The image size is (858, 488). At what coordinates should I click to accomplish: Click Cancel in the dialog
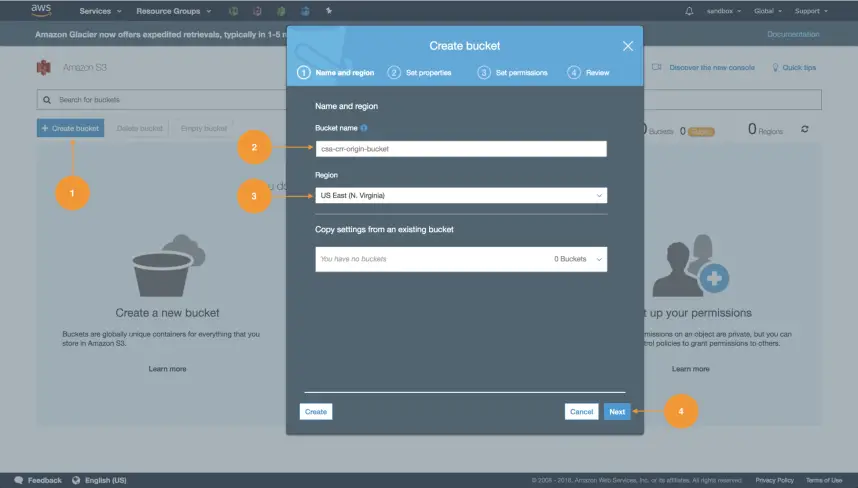tap(581, 411)
